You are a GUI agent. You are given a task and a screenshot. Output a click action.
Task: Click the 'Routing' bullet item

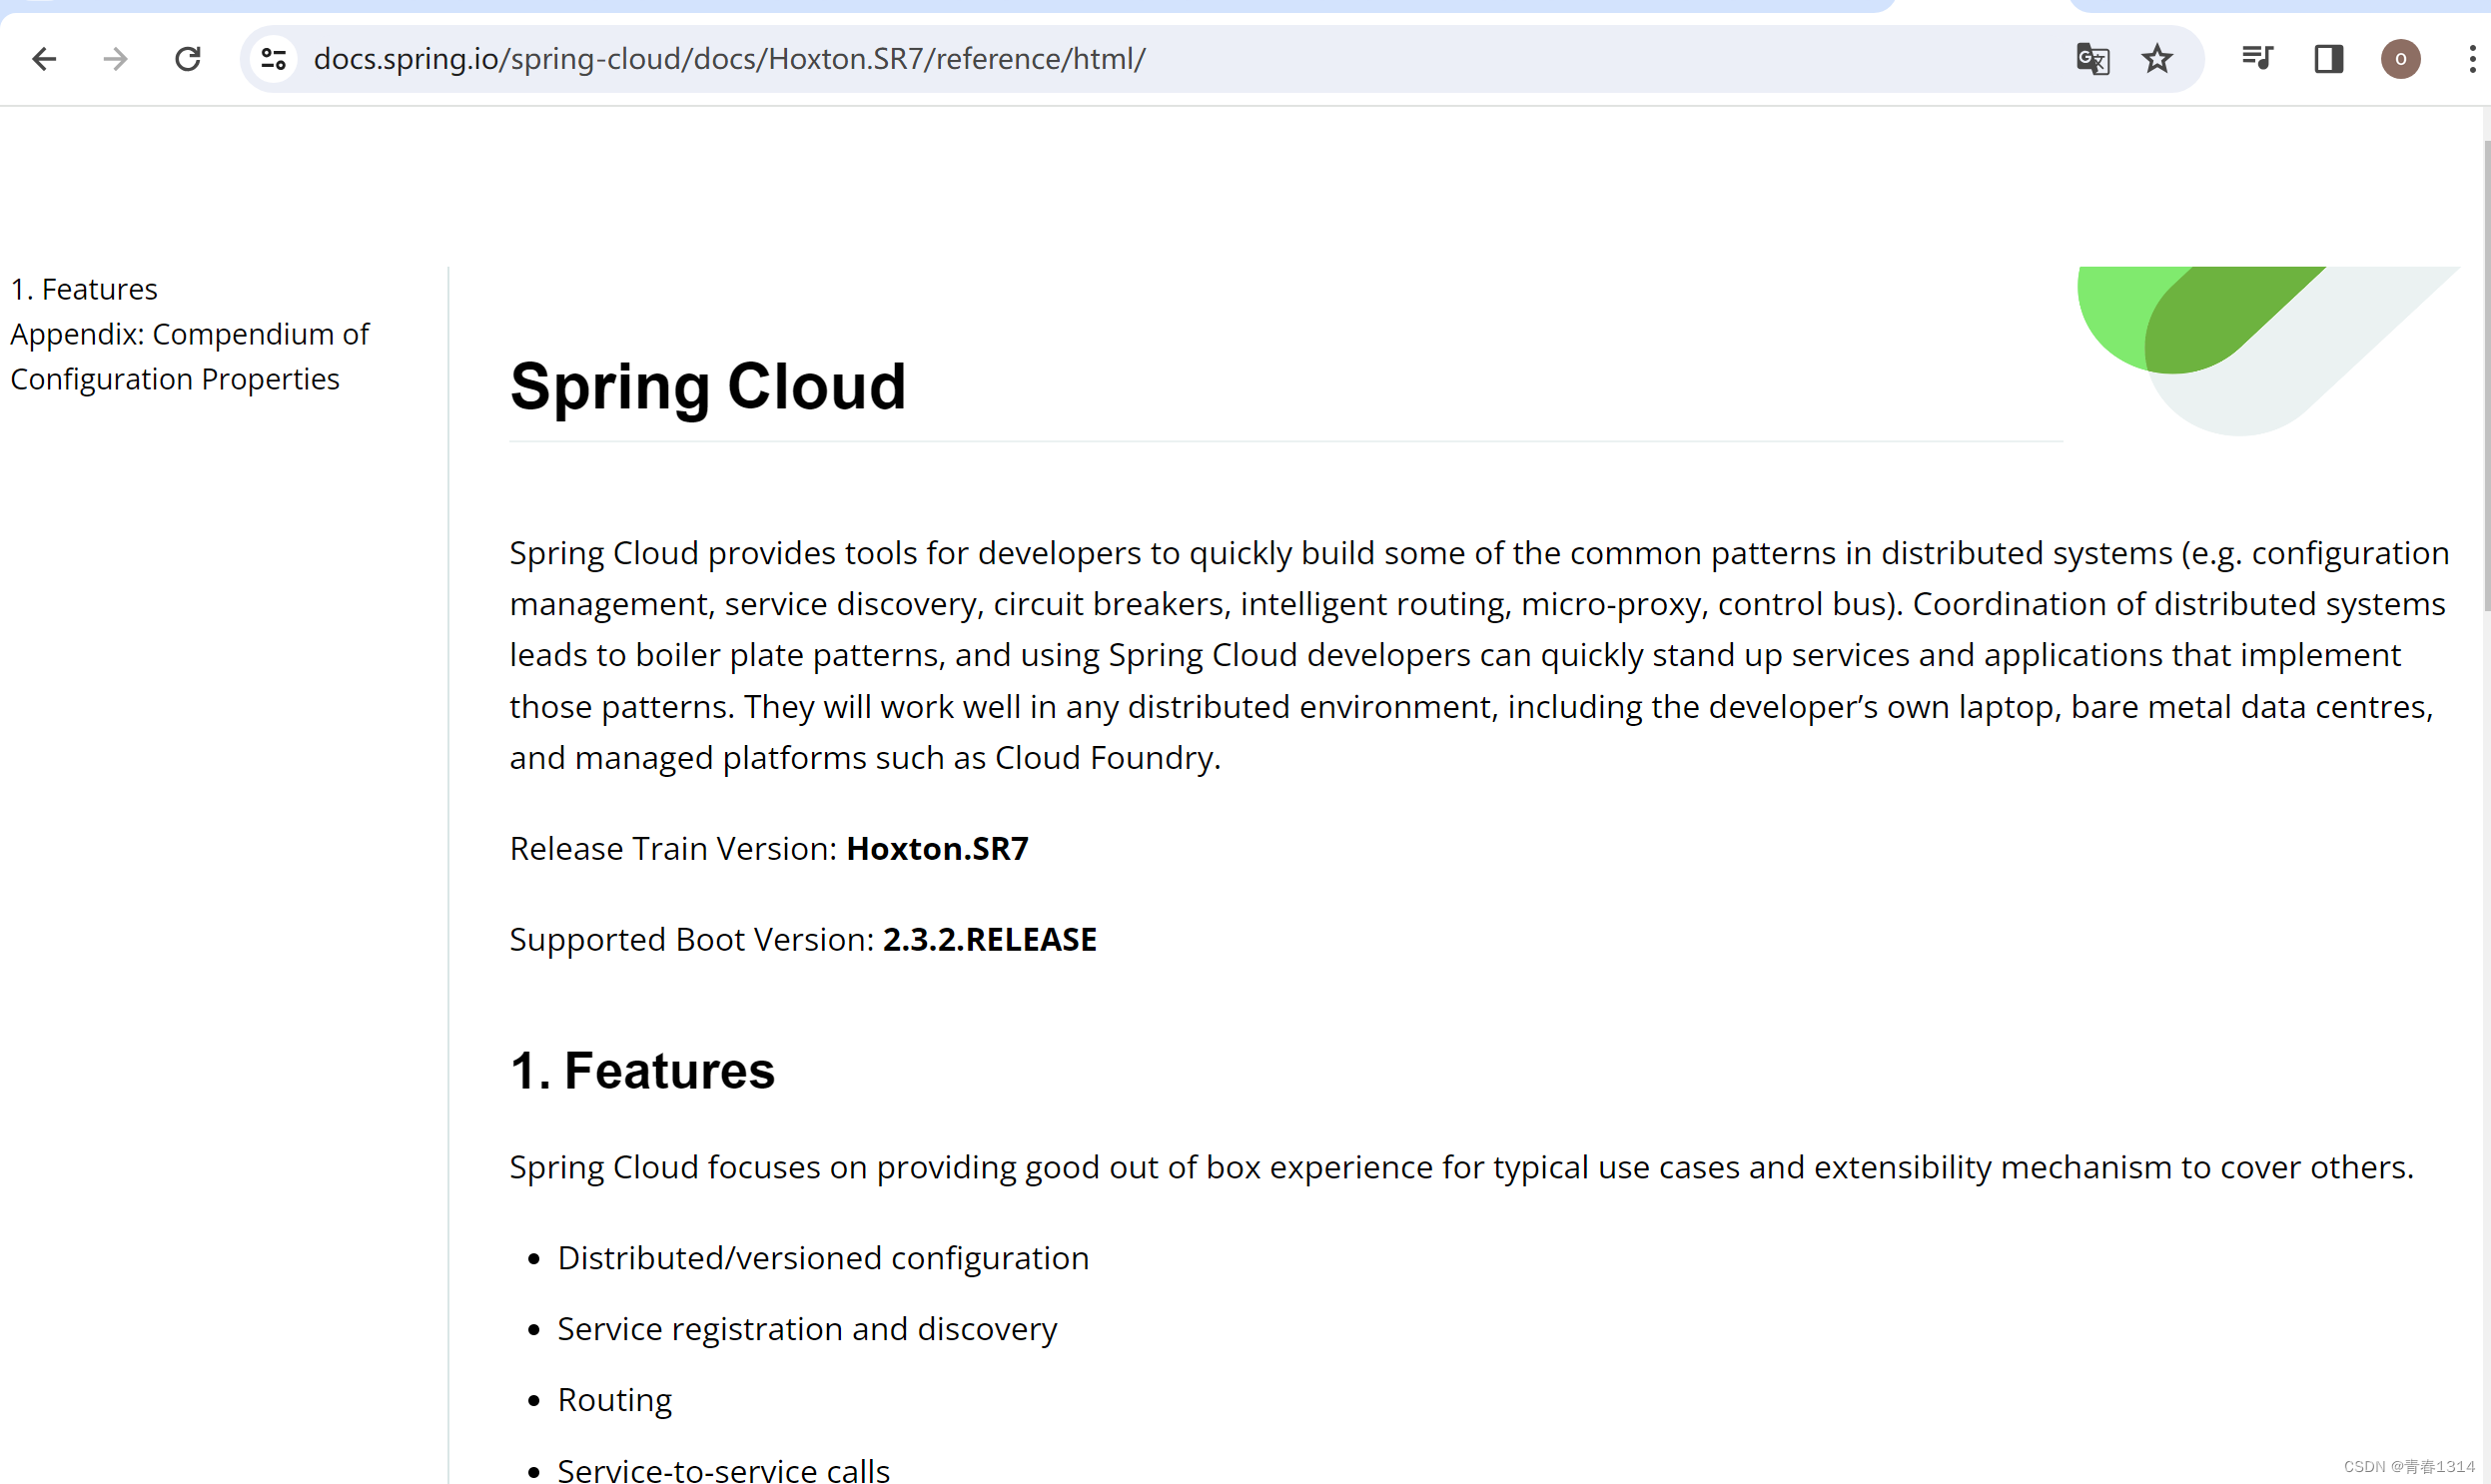614,1400
